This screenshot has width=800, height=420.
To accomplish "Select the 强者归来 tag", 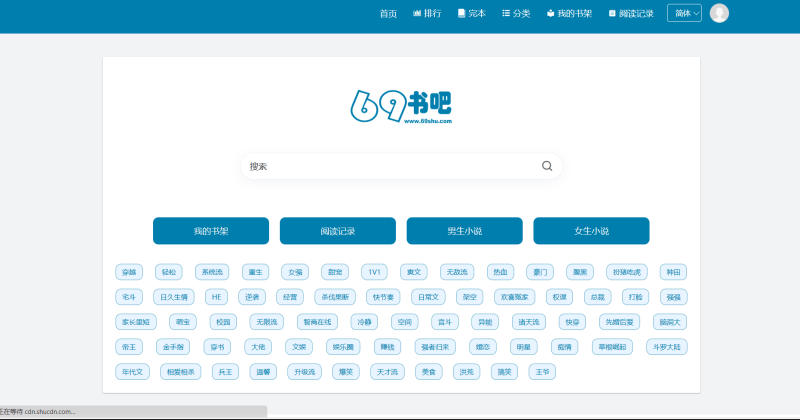I will pos(435,347).
